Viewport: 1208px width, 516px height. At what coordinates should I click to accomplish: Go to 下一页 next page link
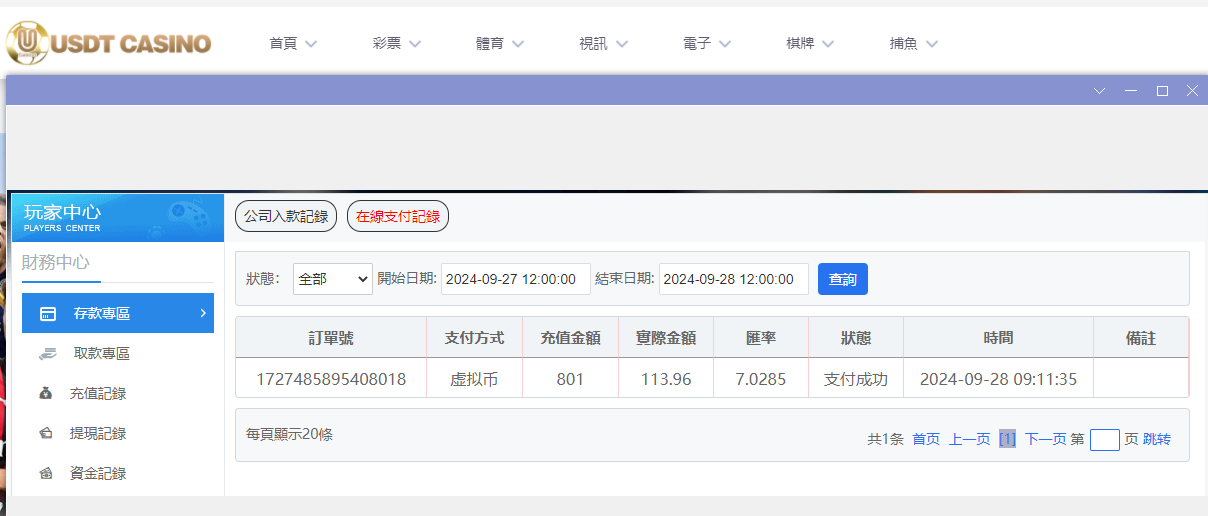pos(1045,439)
